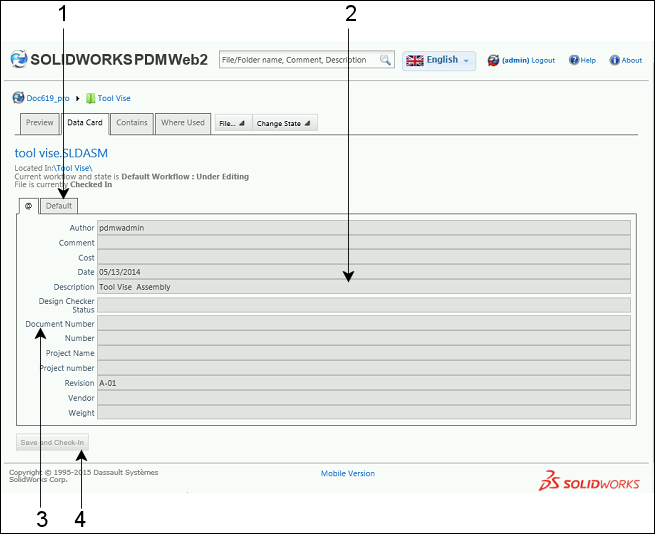This screenshot has height=534, width=655.
Task: Click the About info icon
Action: coord(614,60)
